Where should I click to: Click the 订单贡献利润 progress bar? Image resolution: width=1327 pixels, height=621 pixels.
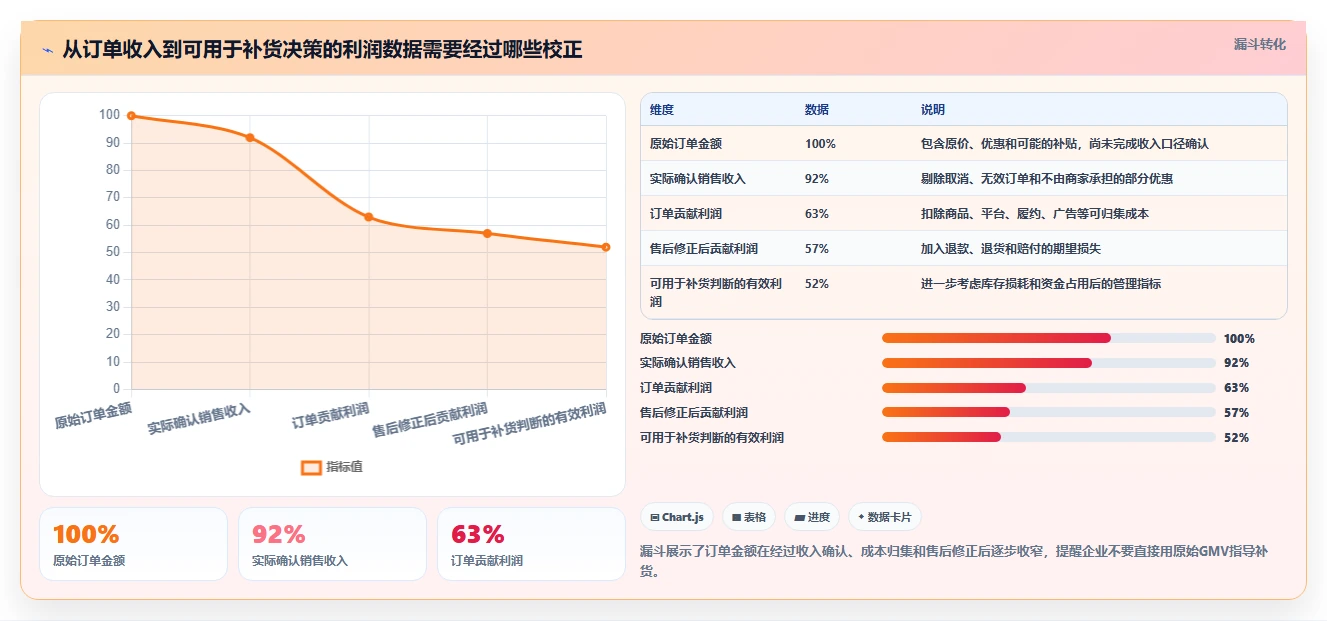point(1049,388)
